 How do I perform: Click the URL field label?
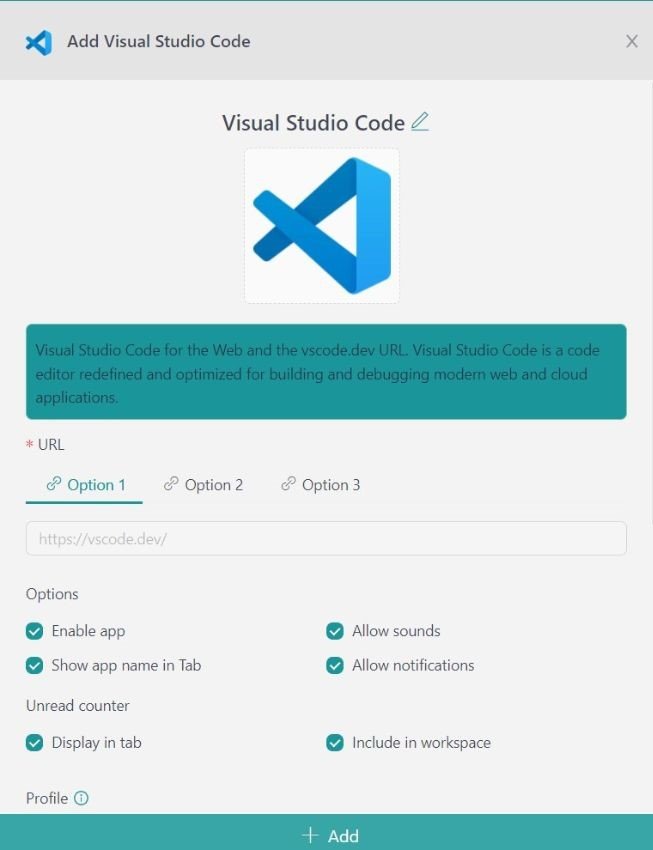[x=51, y=445]
